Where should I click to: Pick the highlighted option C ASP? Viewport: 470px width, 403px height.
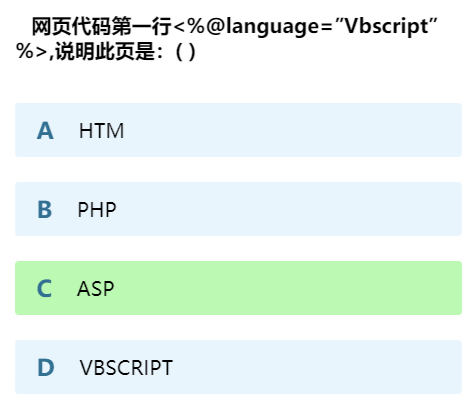[238, 288]
